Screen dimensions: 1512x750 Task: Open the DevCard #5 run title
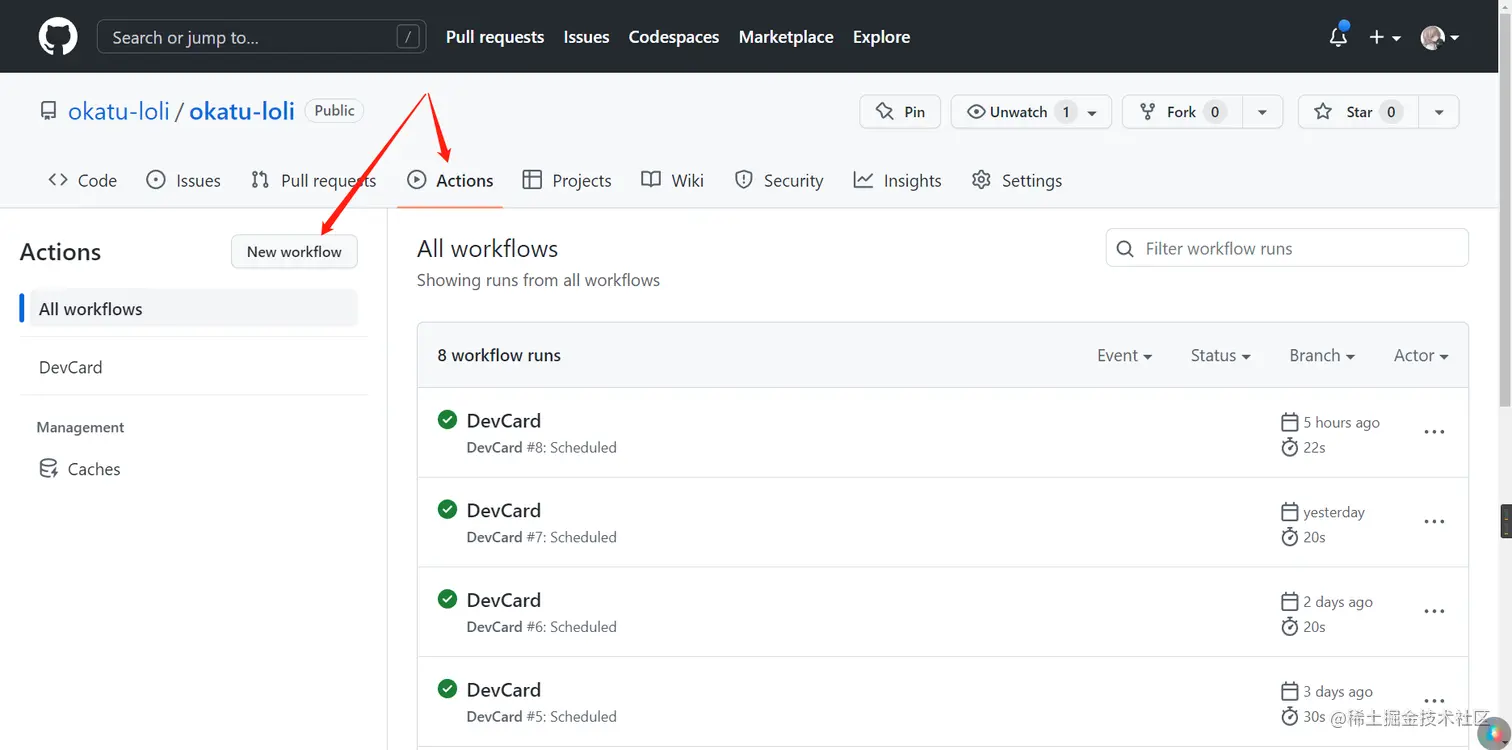coord(504,690)
